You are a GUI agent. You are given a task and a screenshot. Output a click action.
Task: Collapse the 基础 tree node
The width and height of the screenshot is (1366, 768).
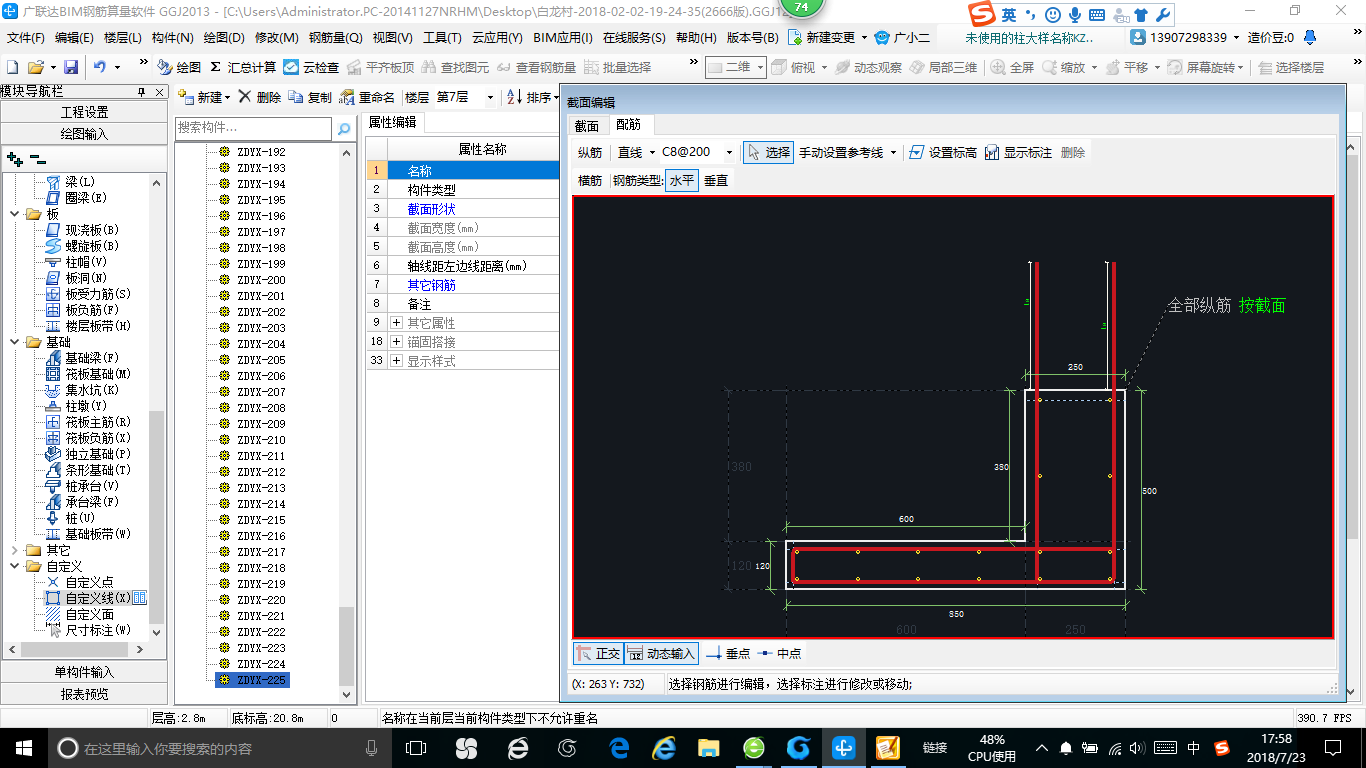coord(14,342)
